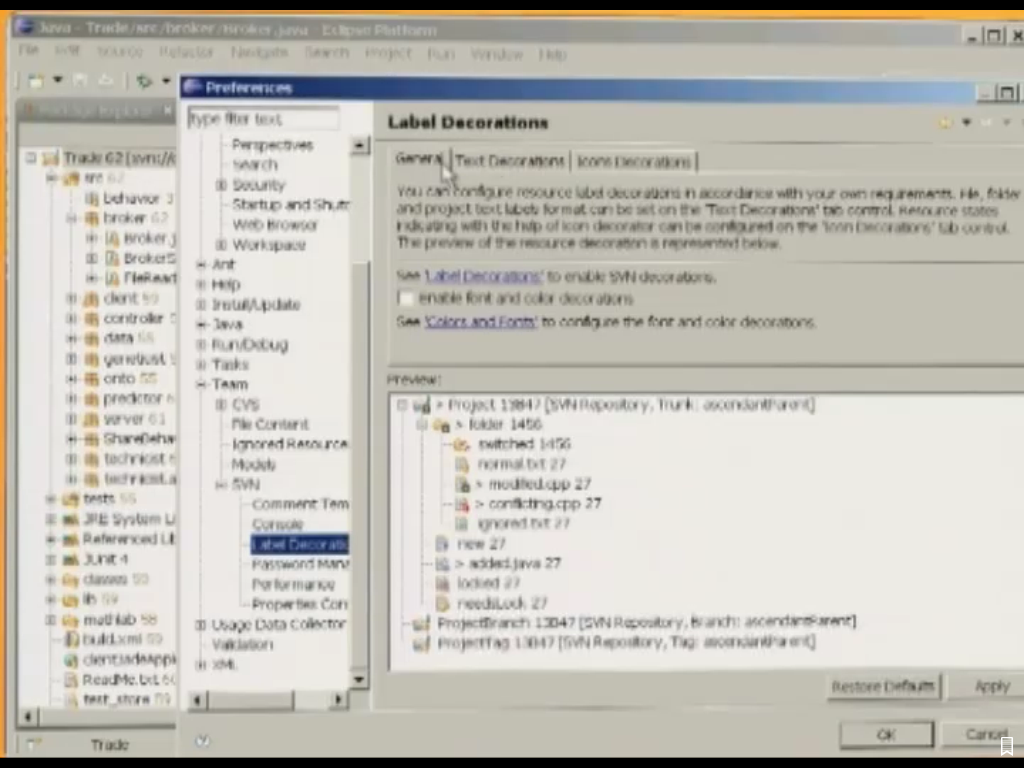Click the preferences tree scroll-down arrow
Image resolution: width=1024 pixels, height=768 pixels.
click(359, 680)
